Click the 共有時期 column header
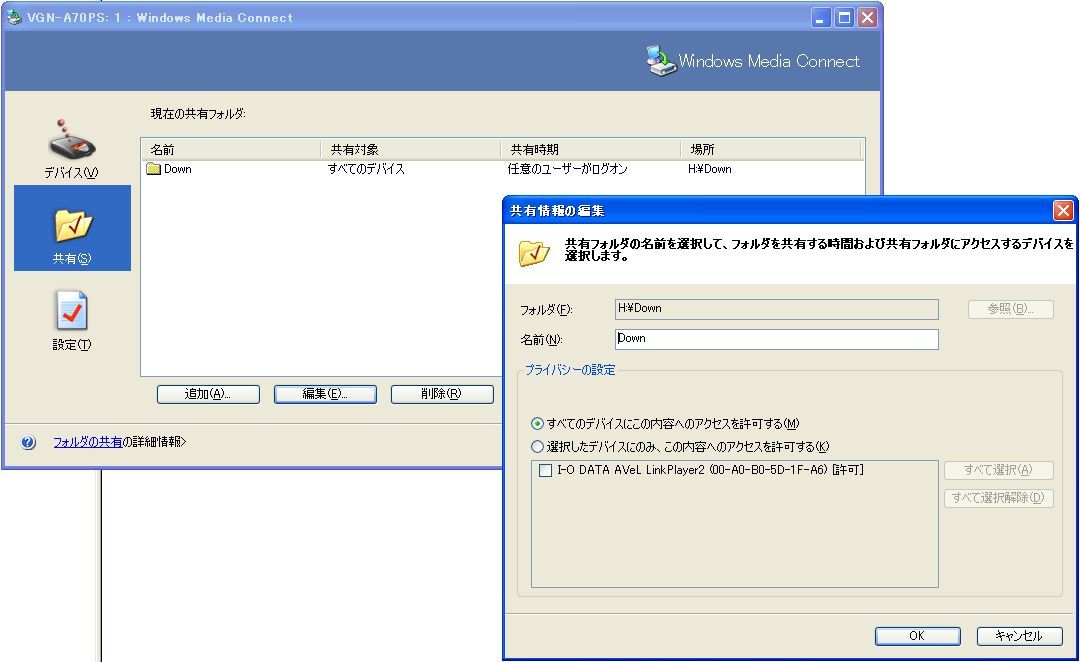 pyautogui.click(x=591, y=149)
